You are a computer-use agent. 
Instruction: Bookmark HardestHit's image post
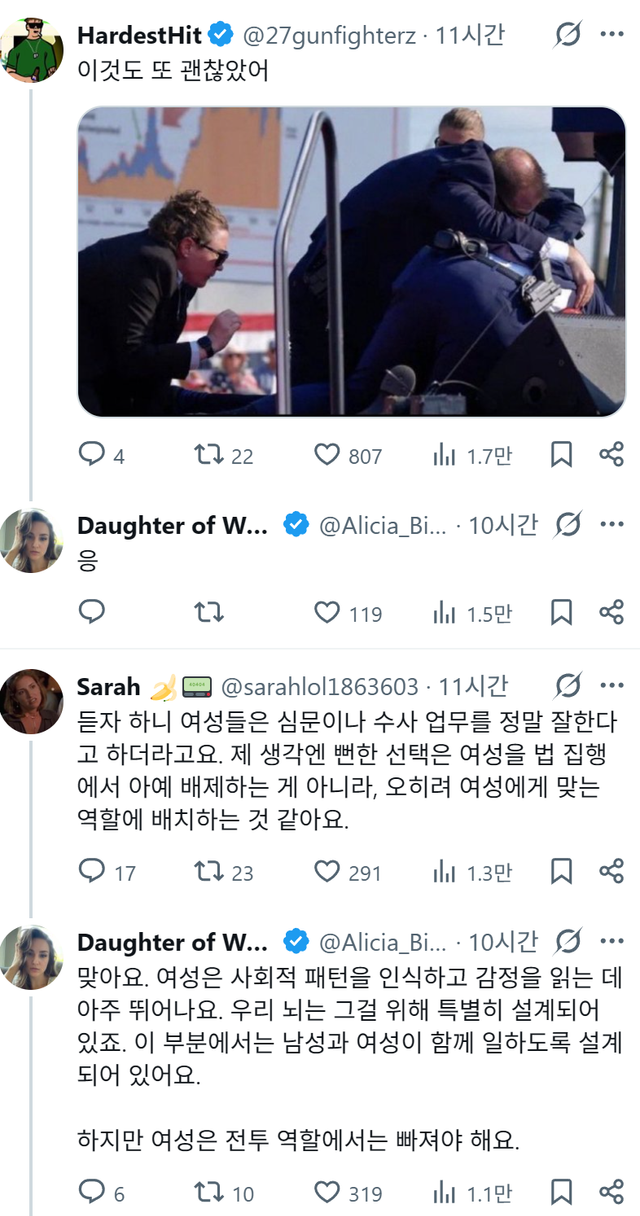[562, 455]
